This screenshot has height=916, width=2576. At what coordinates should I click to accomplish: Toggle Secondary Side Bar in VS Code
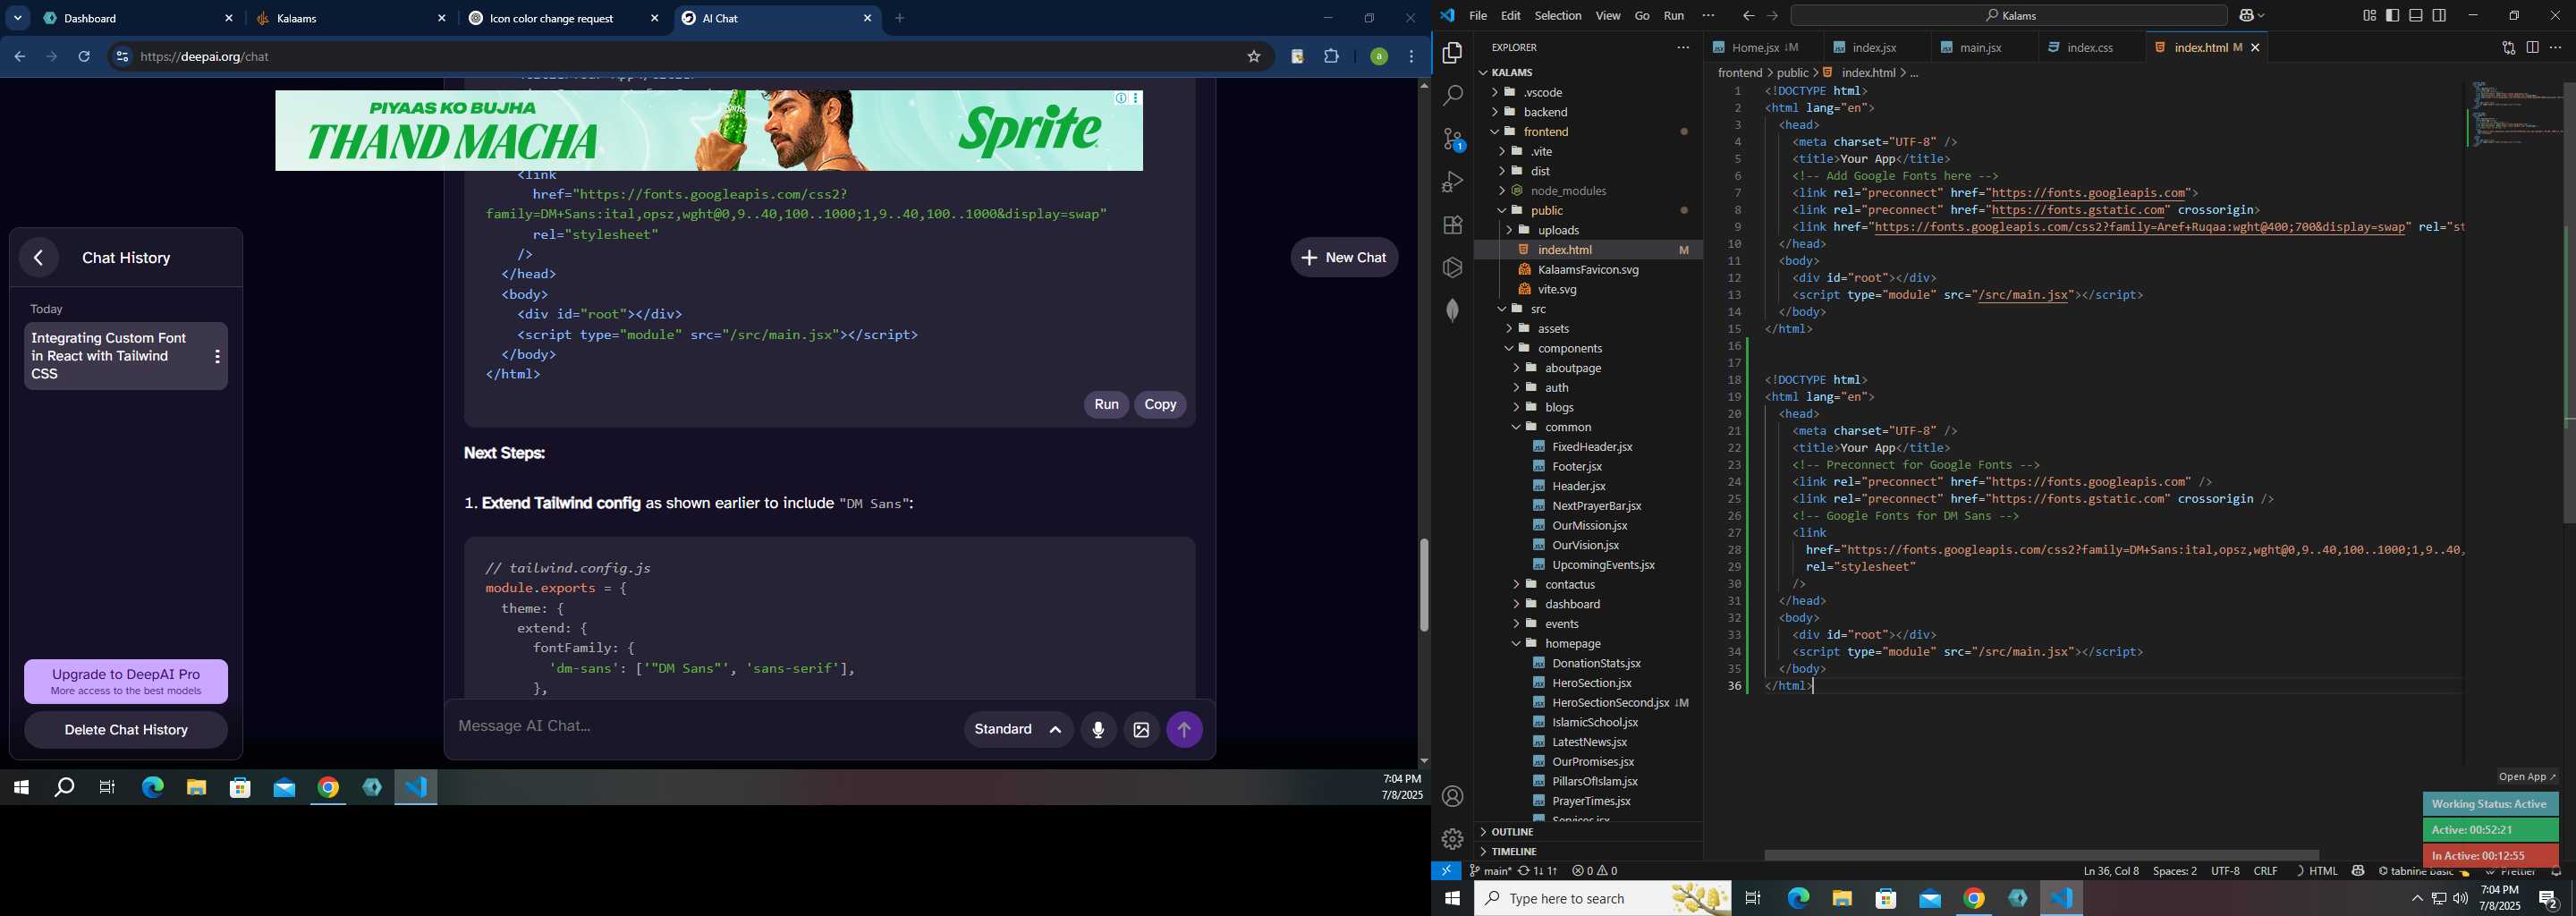click(2440, 15)
